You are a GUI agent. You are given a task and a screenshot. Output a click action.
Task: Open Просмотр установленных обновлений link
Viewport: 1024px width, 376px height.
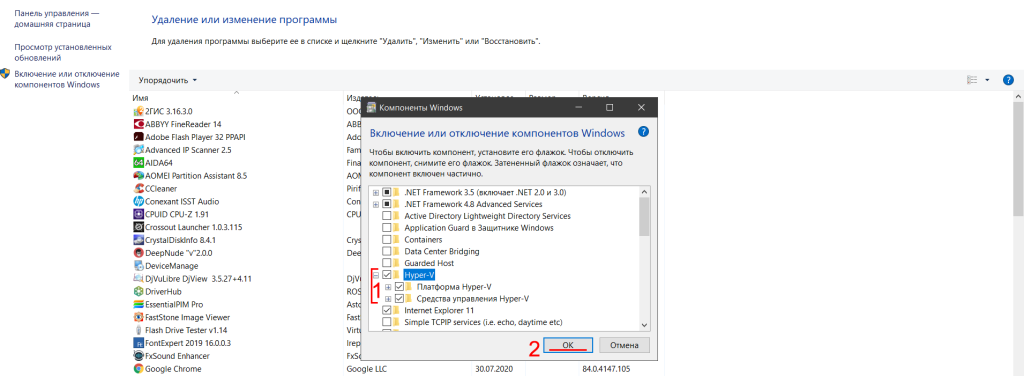(x=63, y=53)
